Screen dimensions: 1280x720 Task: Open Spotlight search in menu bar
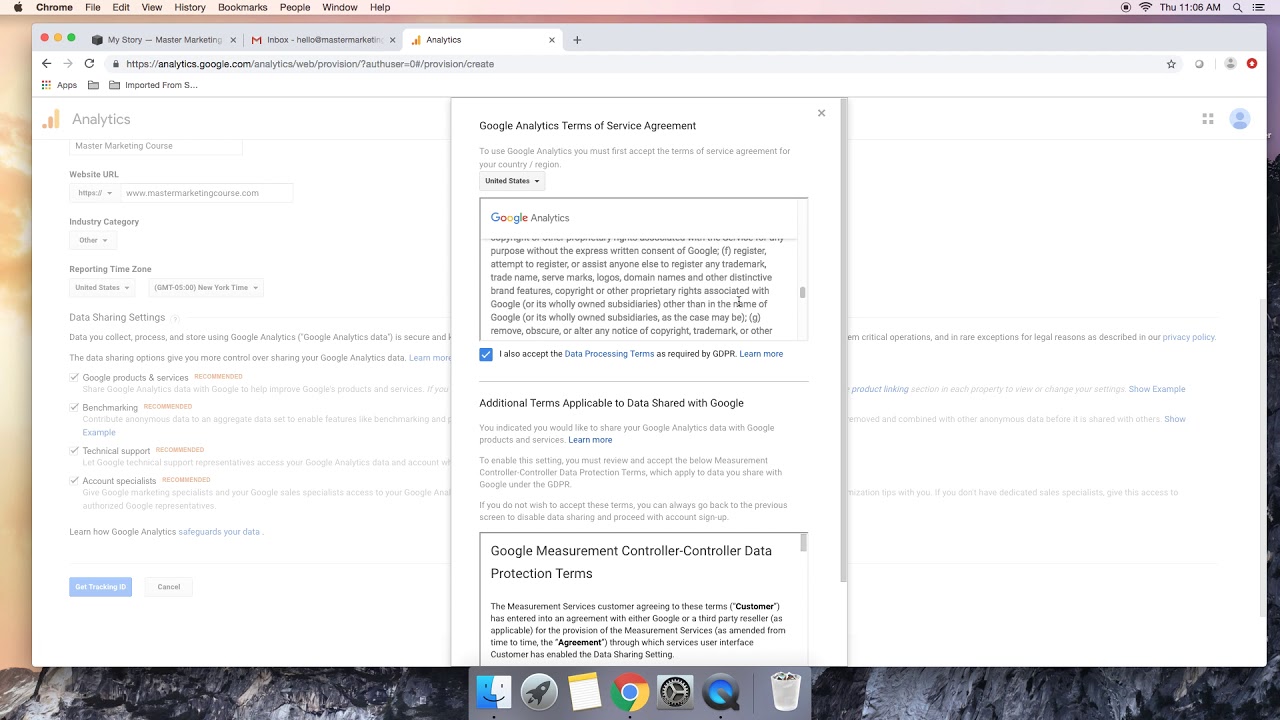click(1237, 7)
